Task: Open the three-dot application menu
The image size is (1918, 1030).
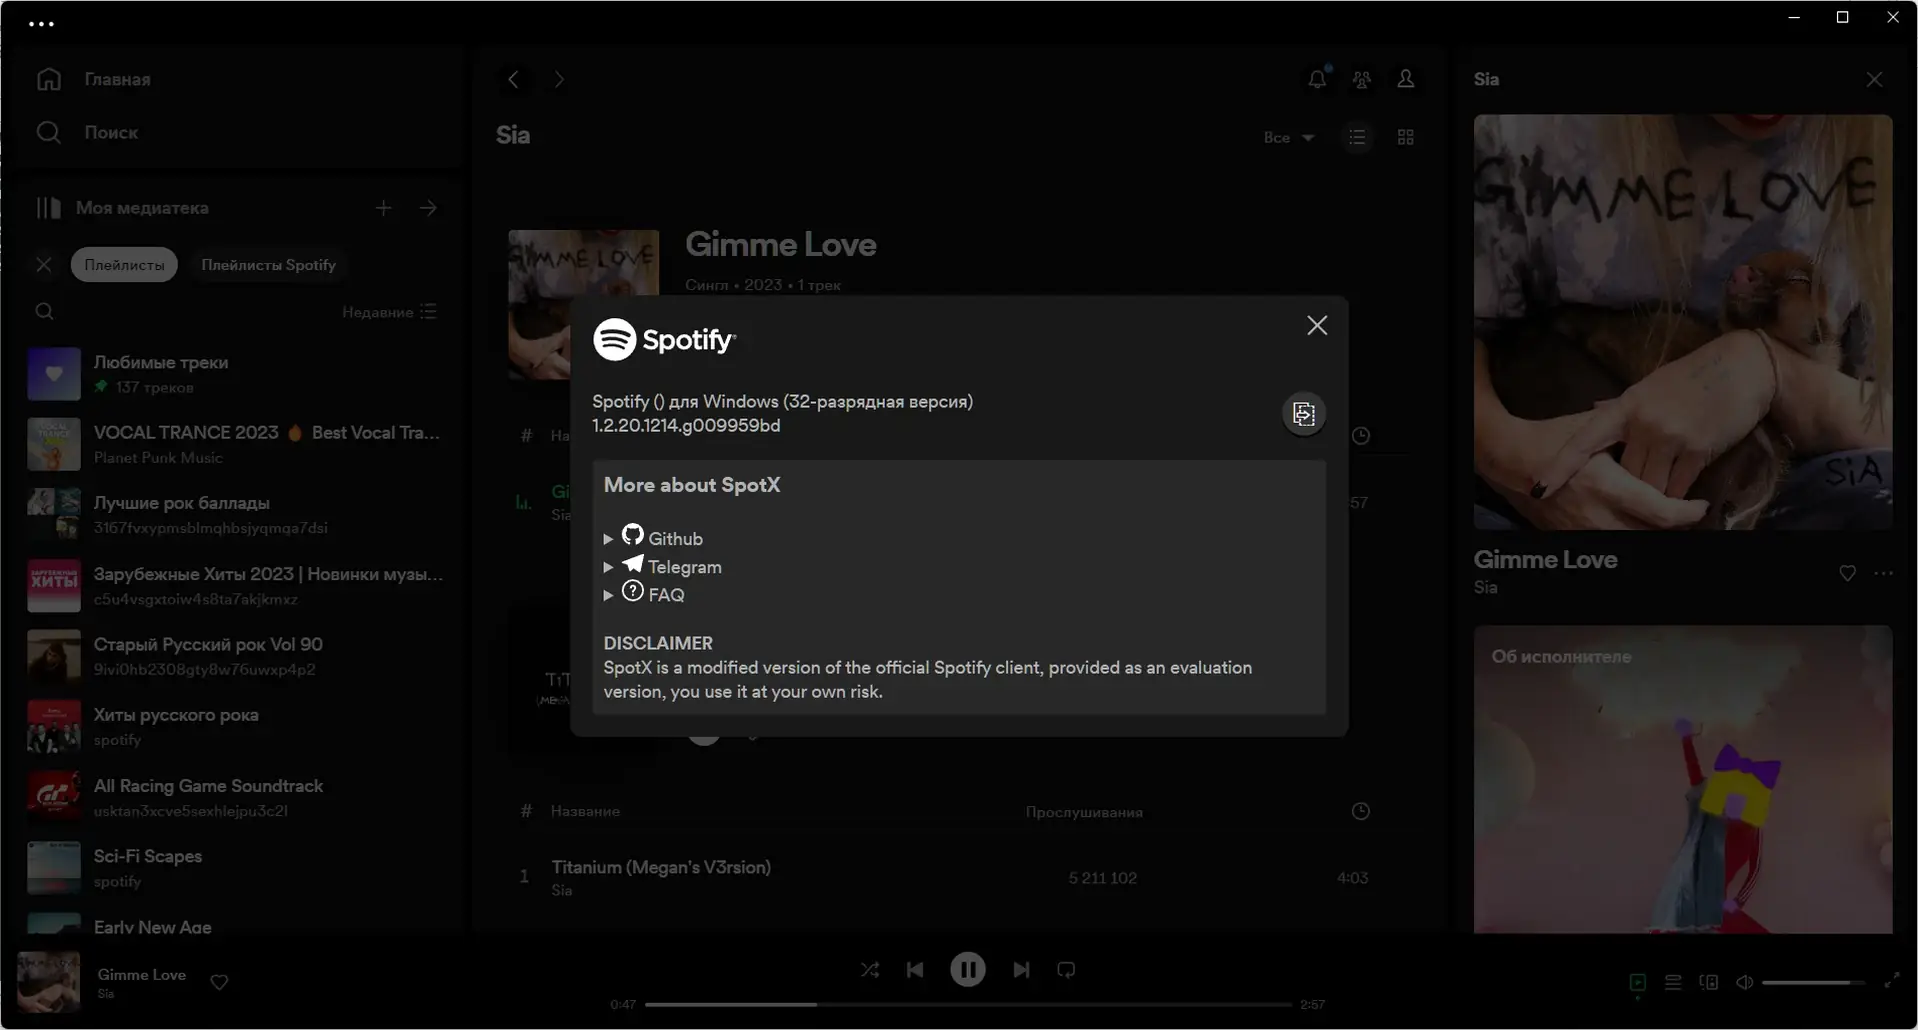Action: (x=41, y=23)
